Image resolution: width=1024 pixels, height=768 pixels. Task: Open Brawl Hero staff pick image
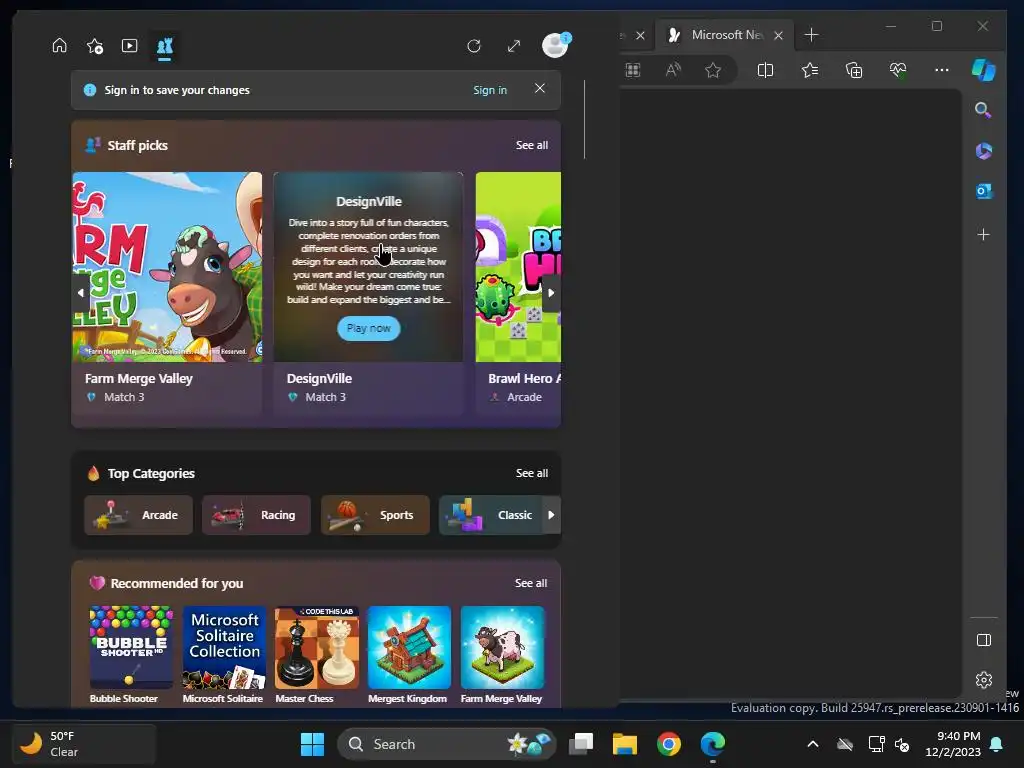518,266
